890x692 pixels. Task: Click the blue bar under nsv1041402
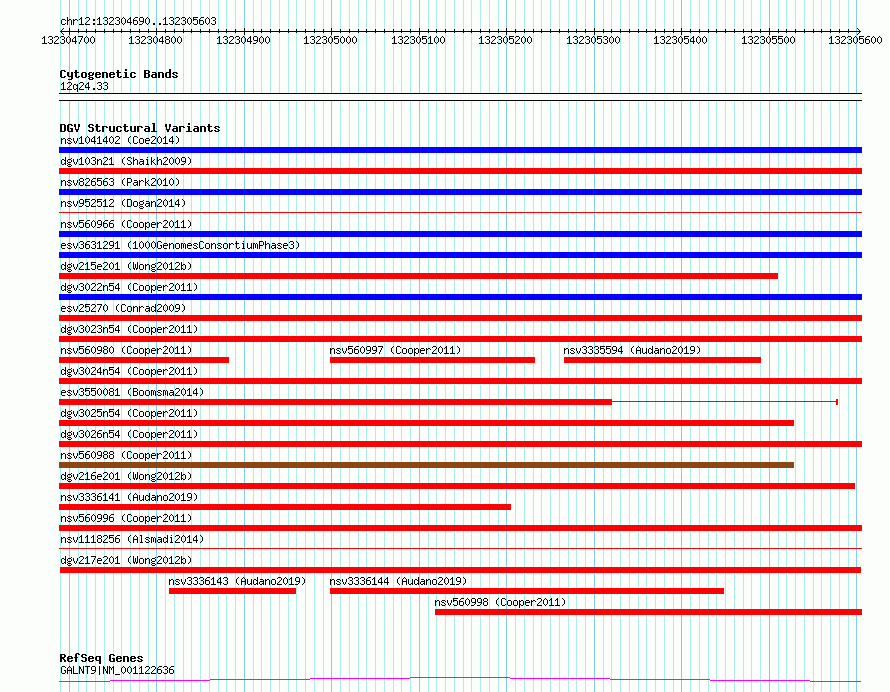[460, 150]
